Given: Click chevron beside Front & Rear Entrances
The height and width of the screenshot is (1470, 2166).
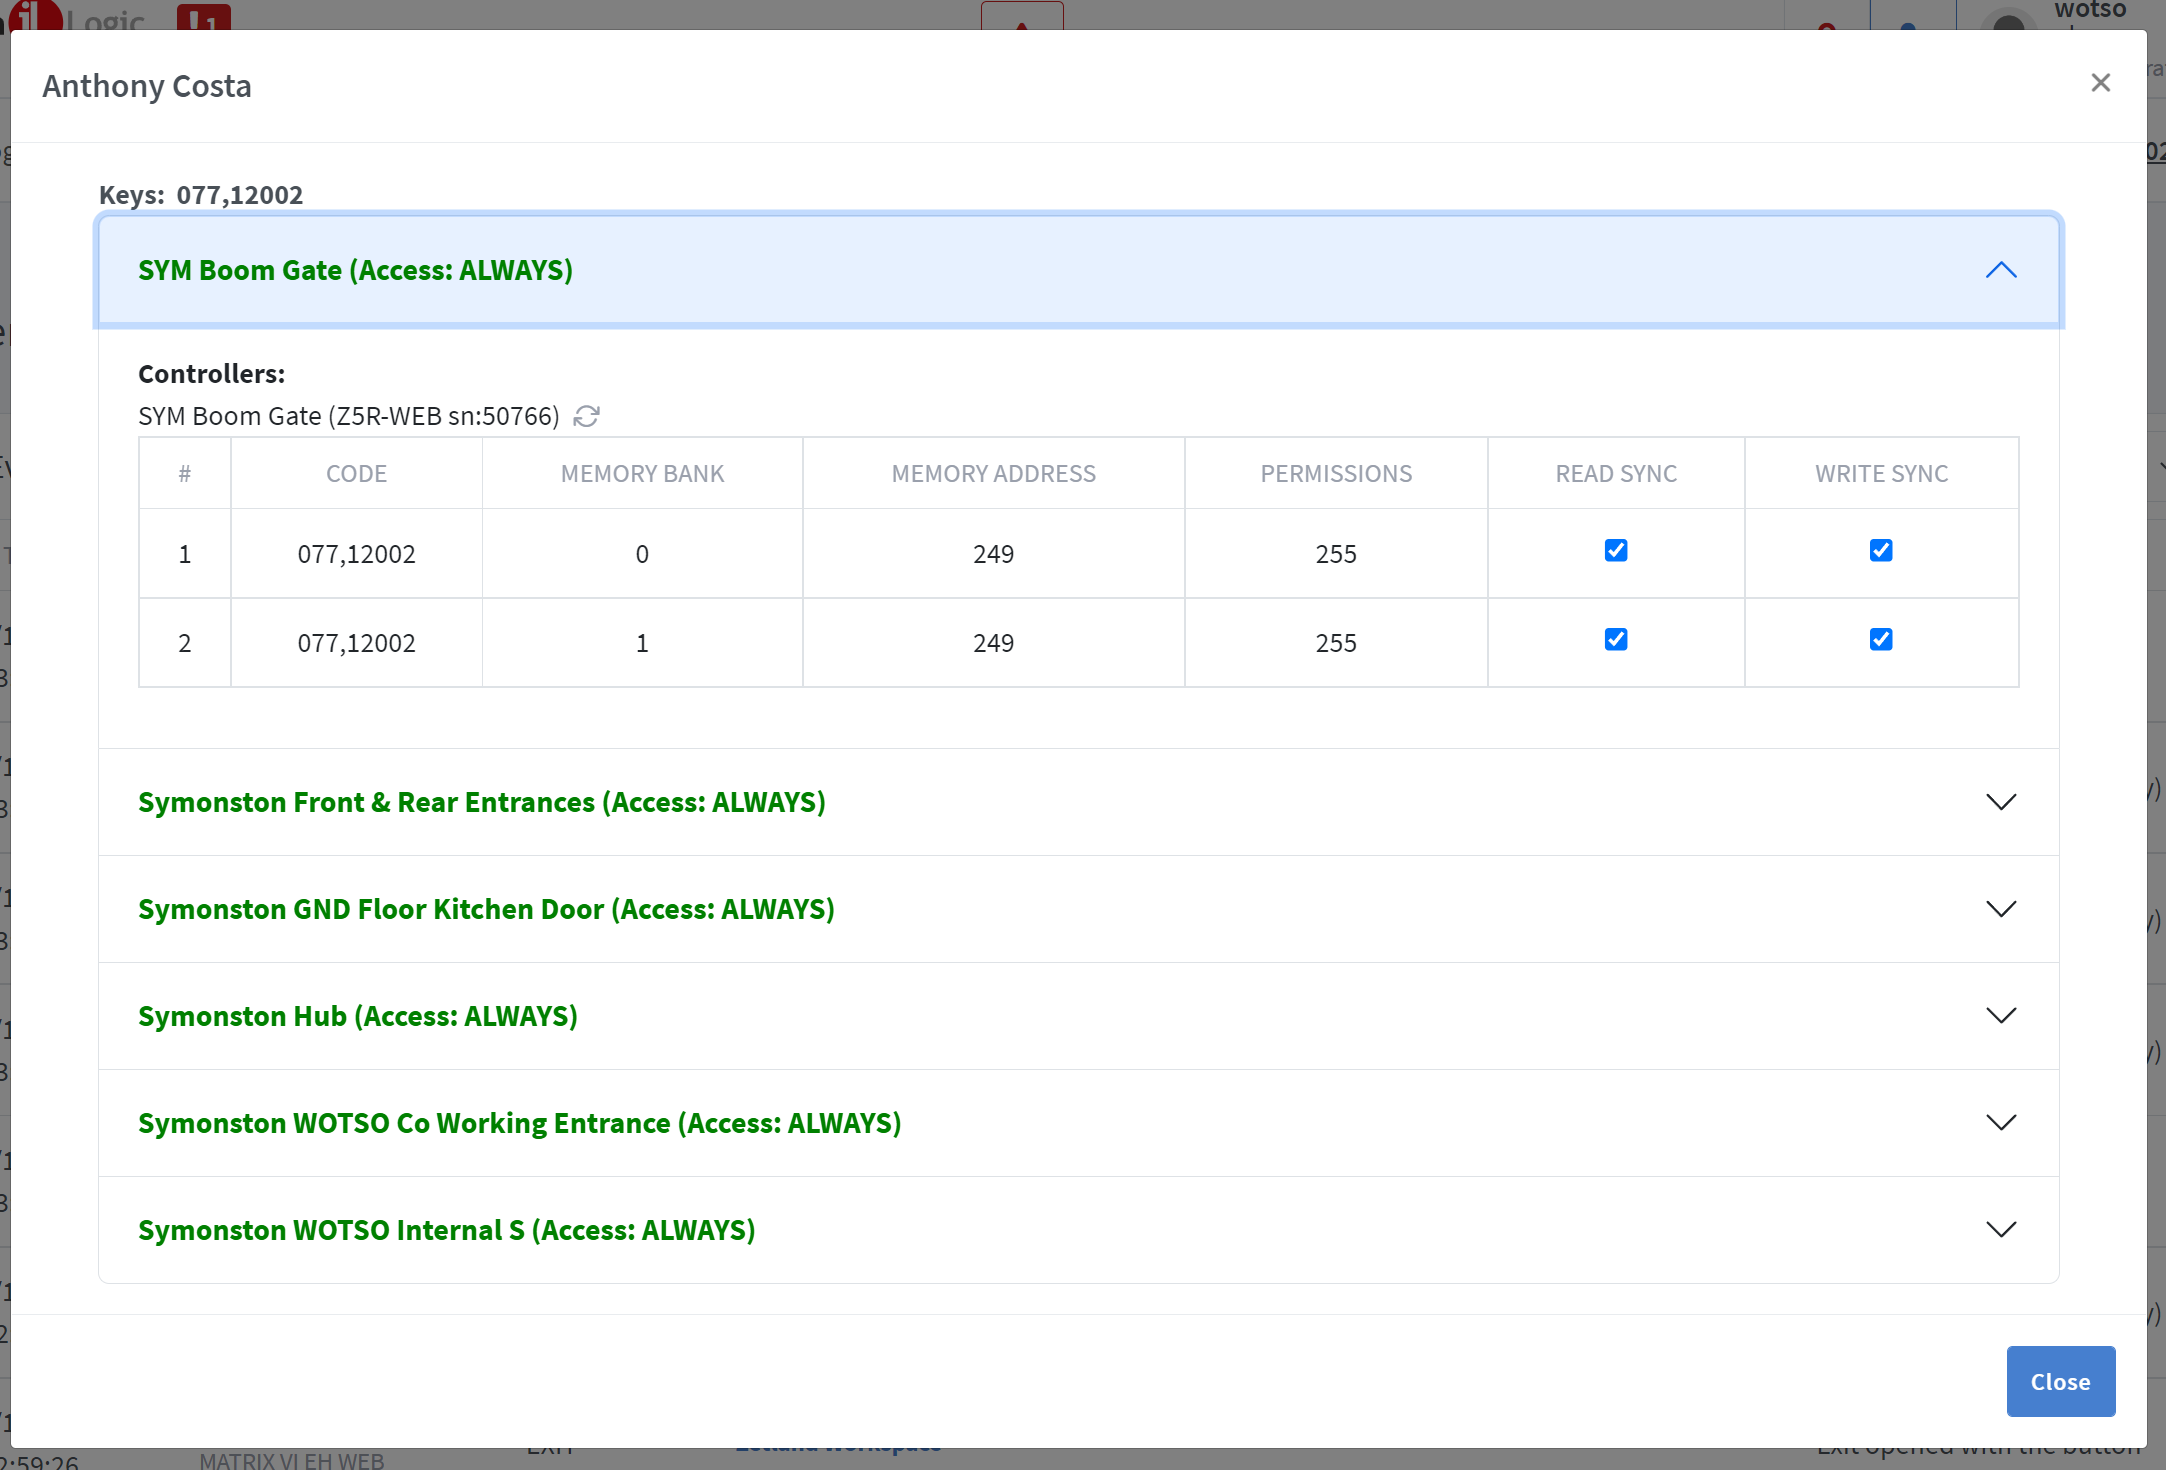Looking at the screenshot, I should (2000, 802).
